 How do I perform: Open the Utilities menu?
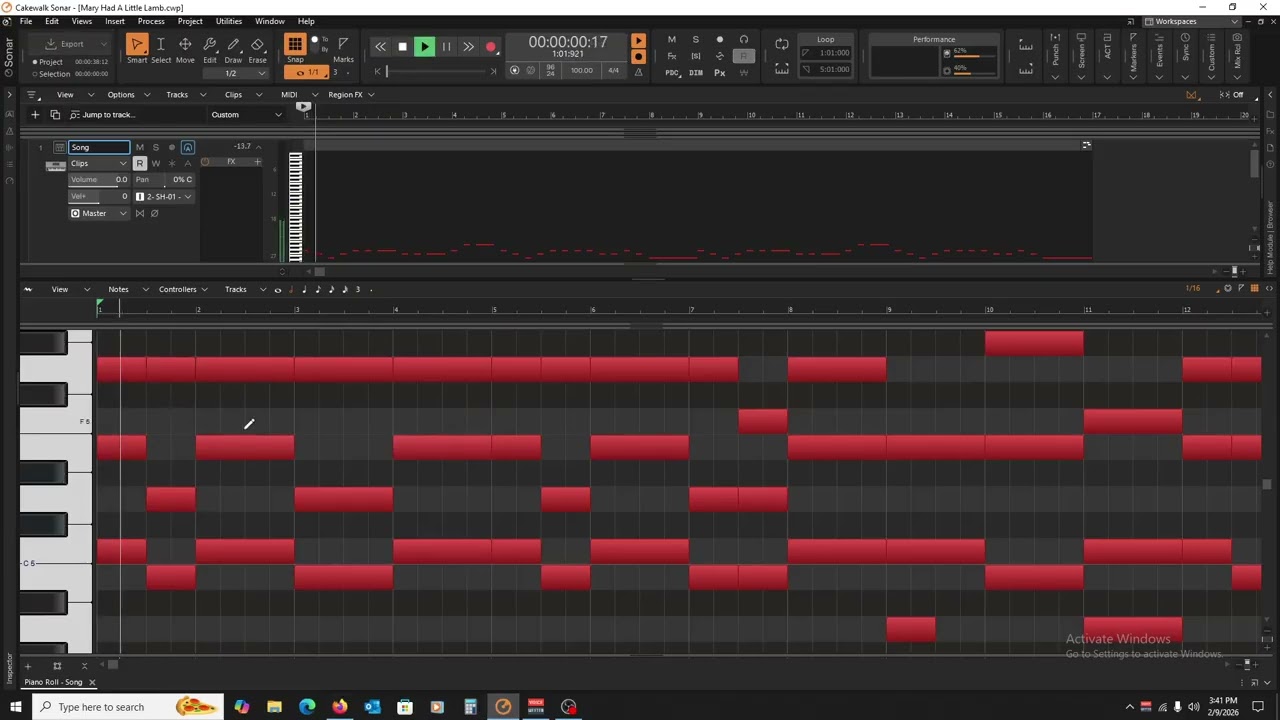(228, 21)
